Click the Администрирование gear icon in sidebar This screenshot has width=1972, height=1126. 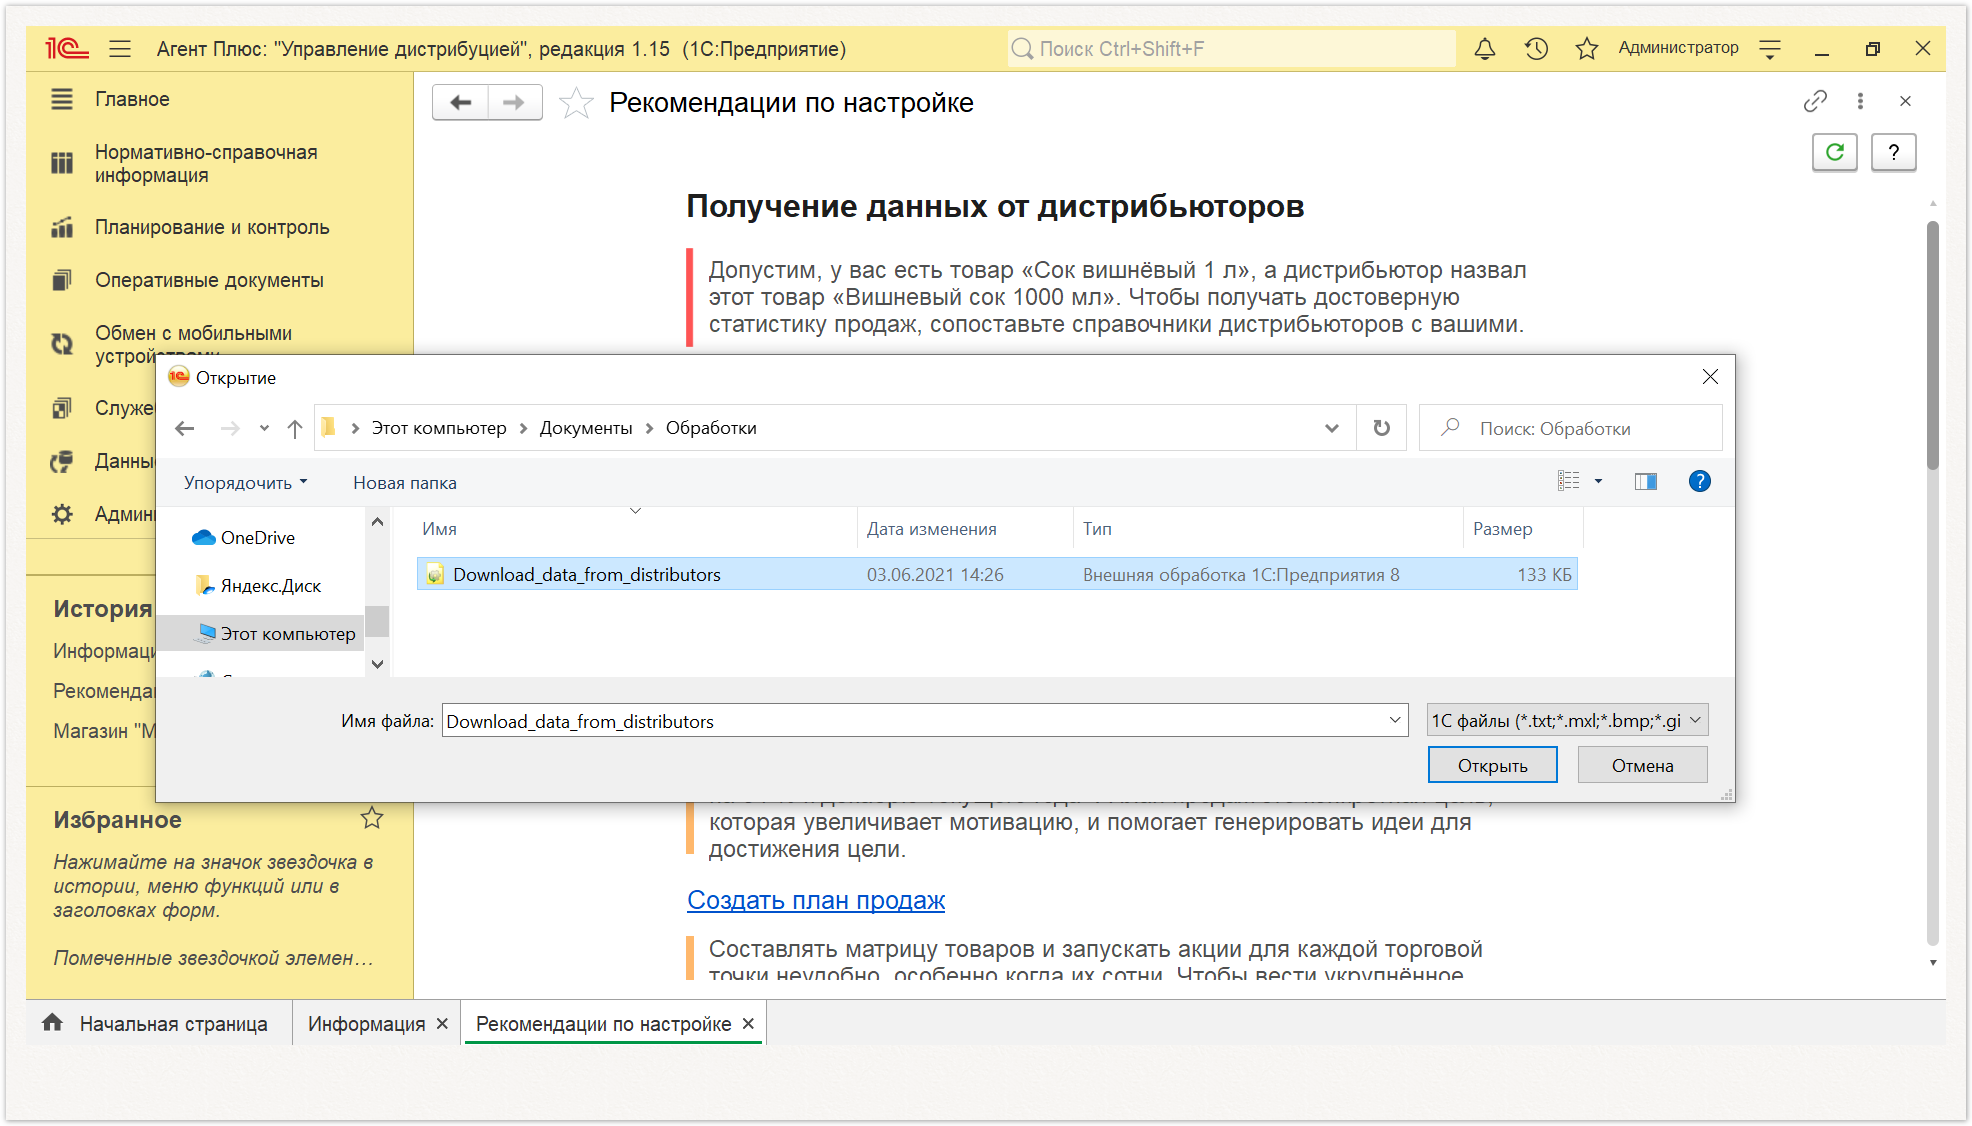pos(62,514)
